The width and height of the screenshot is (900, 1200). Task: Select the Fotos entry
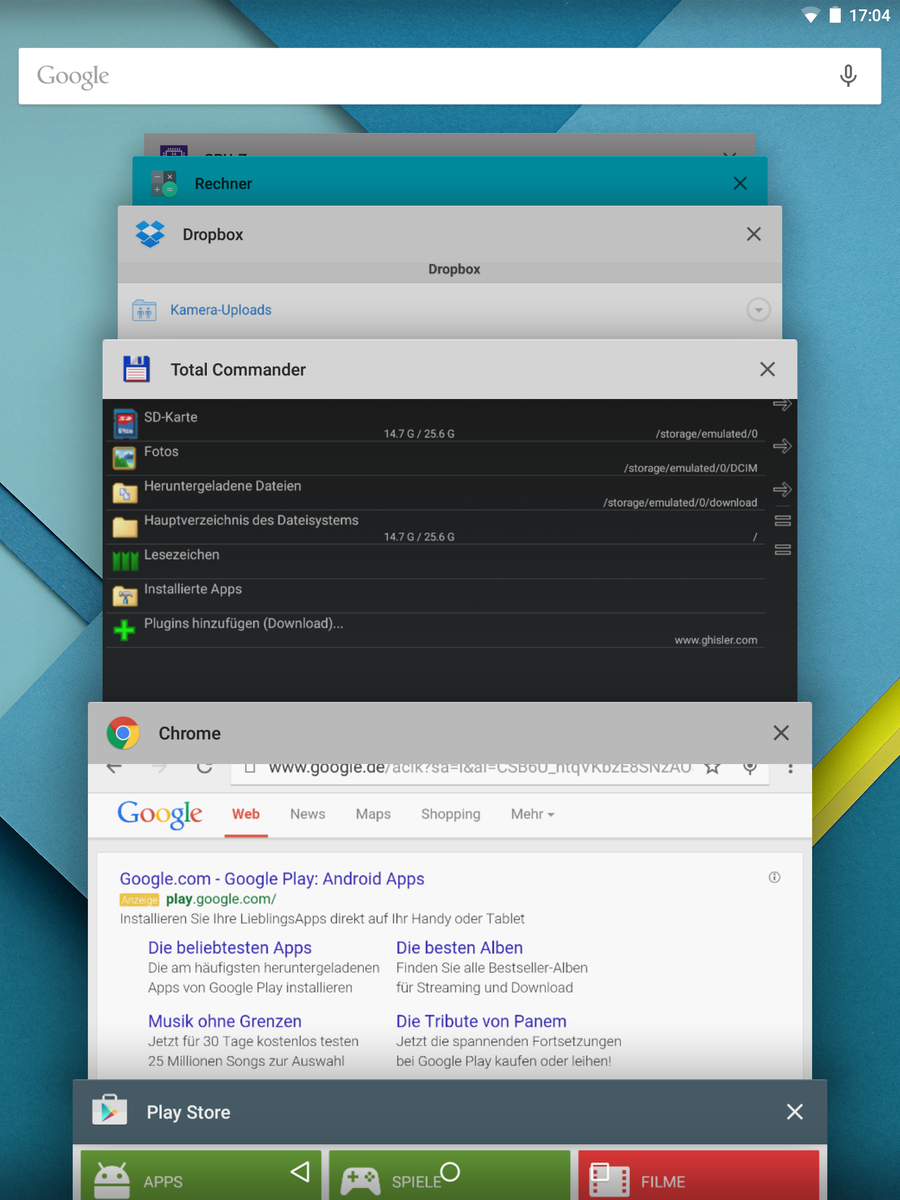click(435, 459)
